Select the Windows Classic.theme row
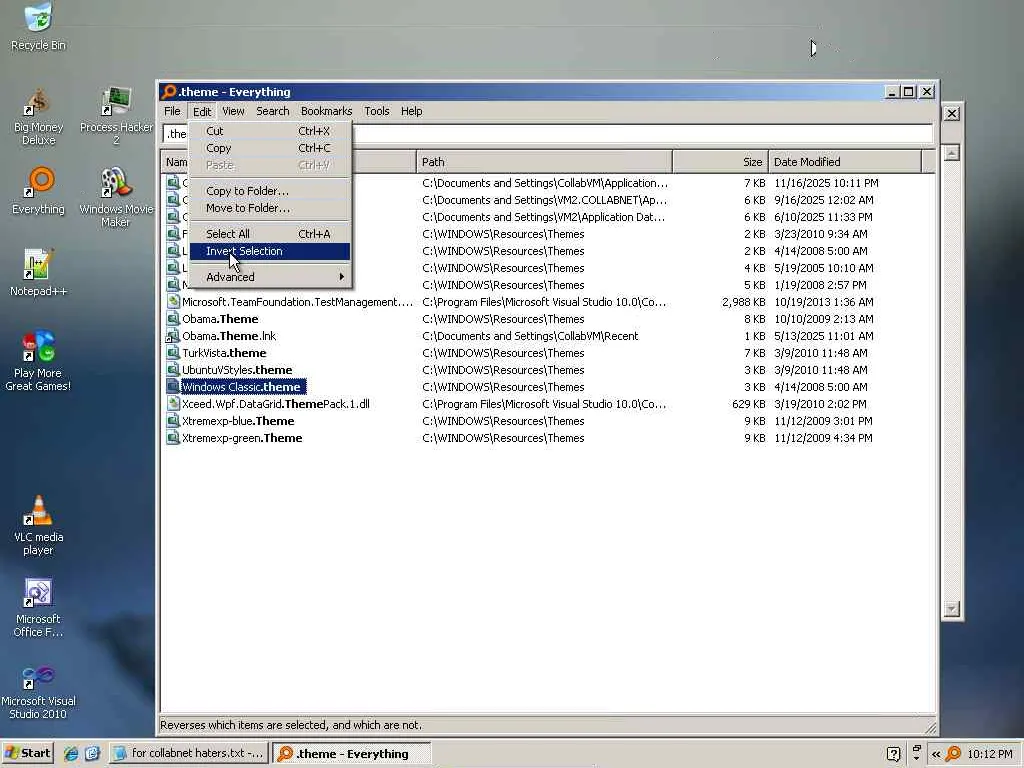Viewport: 1024px width, 768px height. 547,387
